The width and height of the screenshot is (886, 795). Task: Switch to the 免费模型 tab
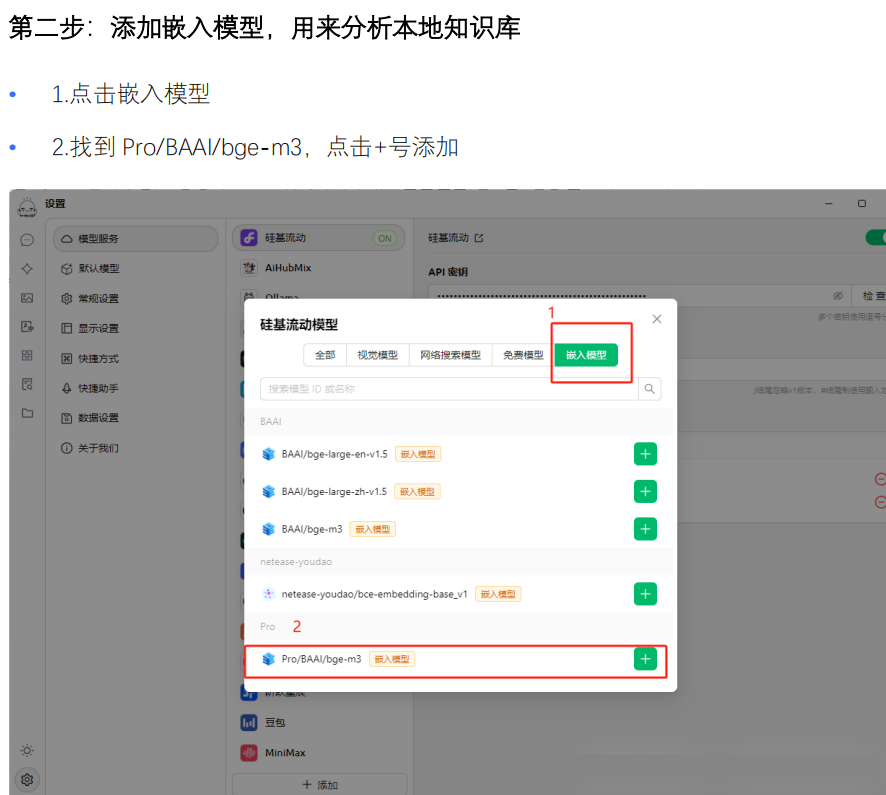[522, 355]
